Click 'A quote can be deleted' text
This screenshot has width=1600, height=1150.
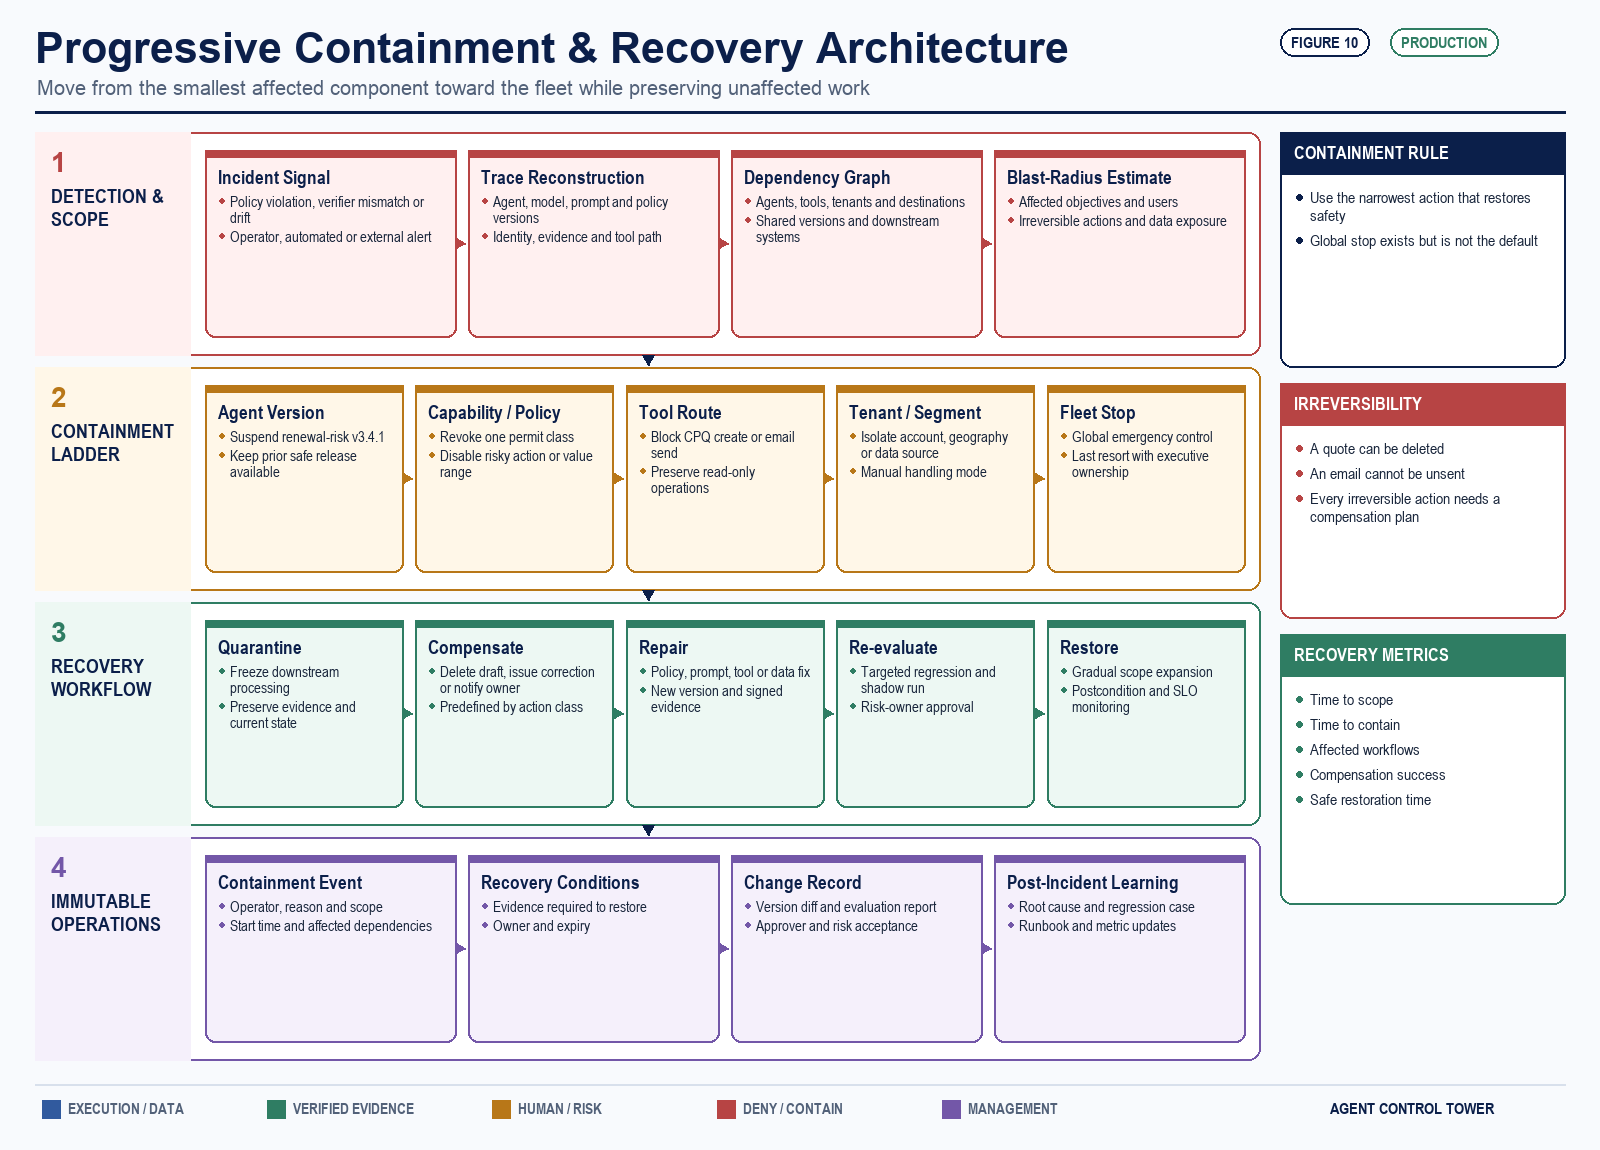coord(1377,449)
